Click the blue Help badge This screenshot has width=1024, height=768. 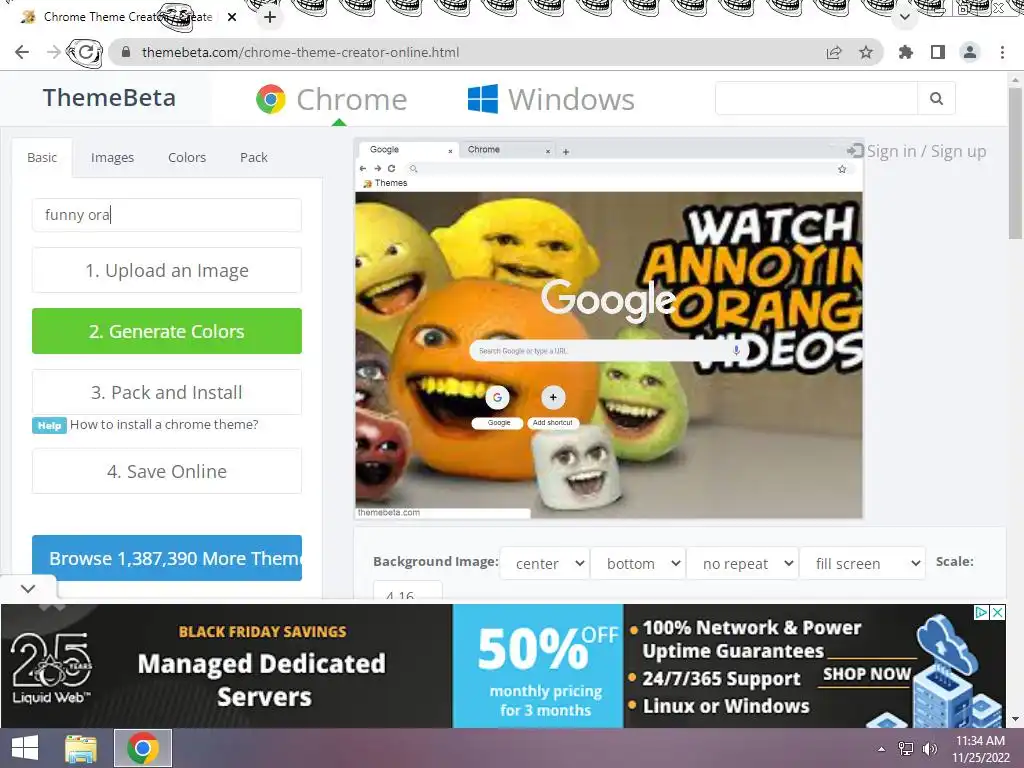pyautogui.click(x=49, y=426)
